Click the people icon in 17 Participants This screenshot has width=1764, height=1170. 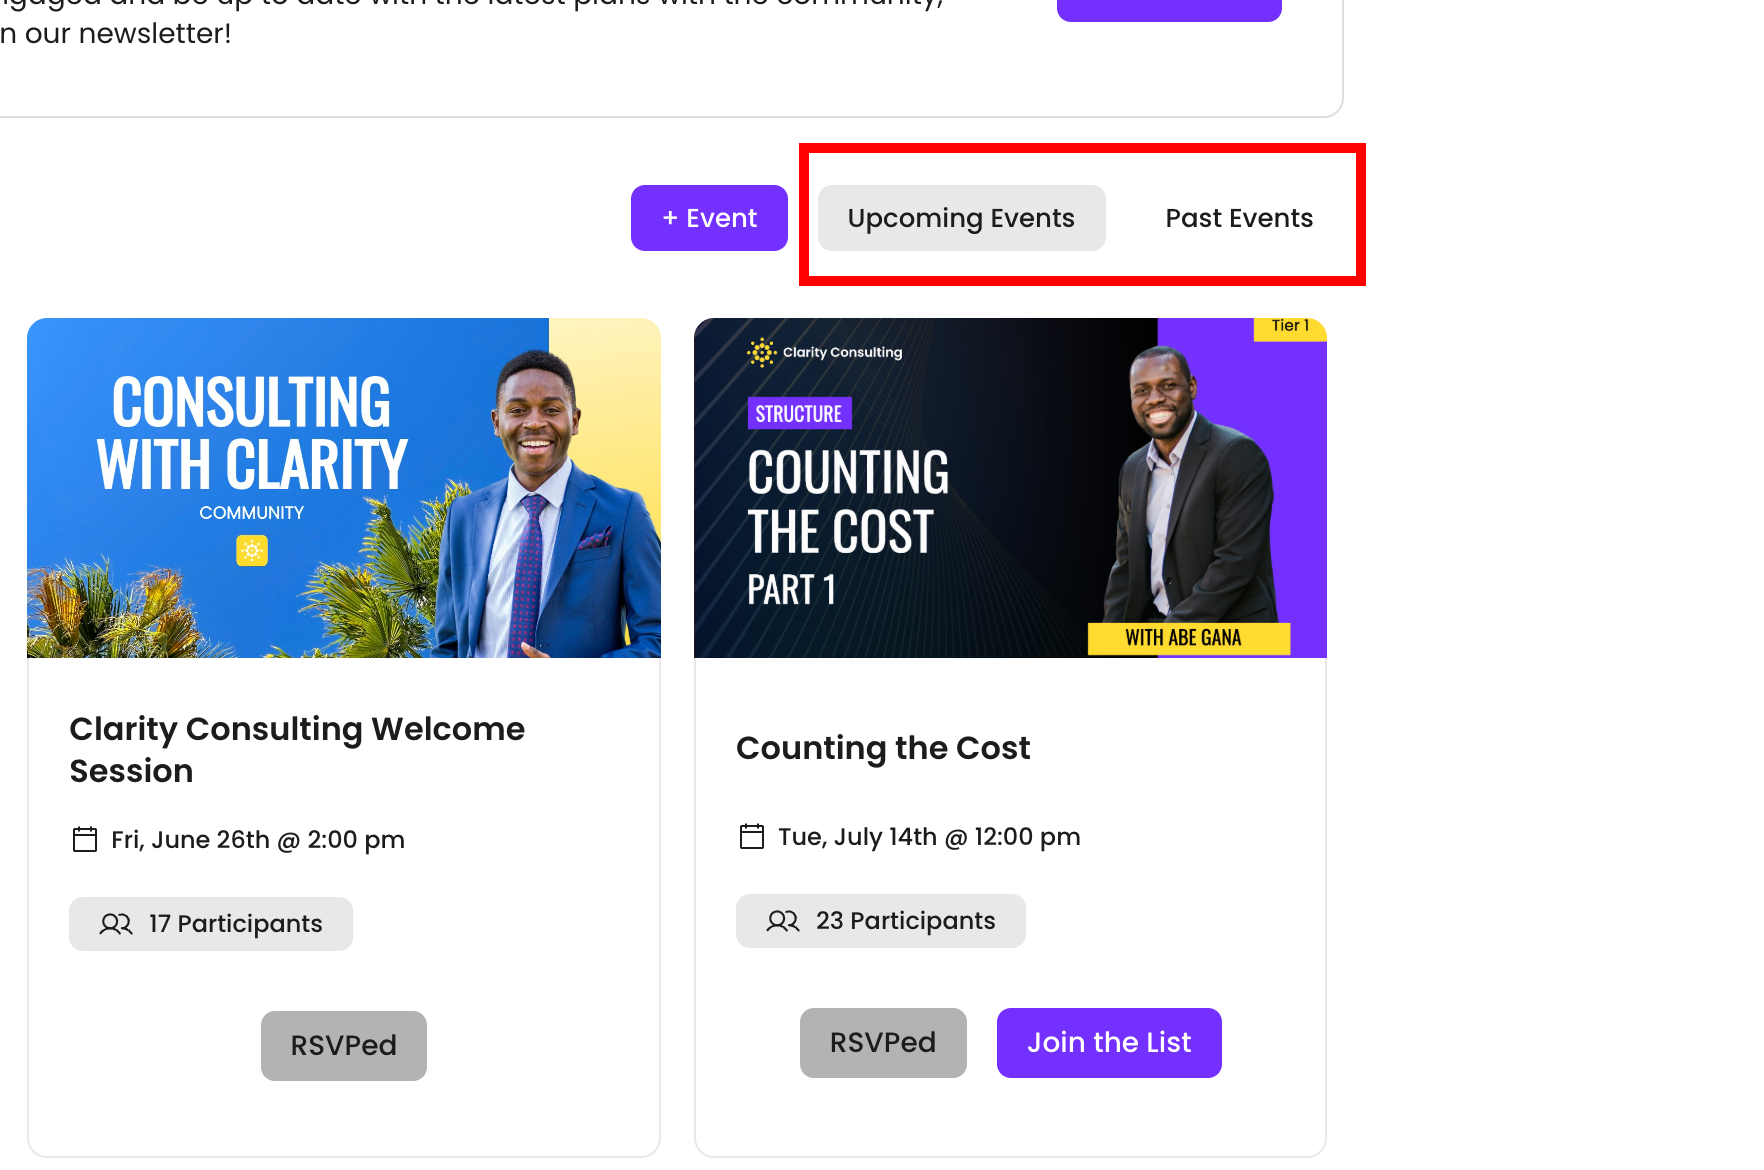[116, 924]
